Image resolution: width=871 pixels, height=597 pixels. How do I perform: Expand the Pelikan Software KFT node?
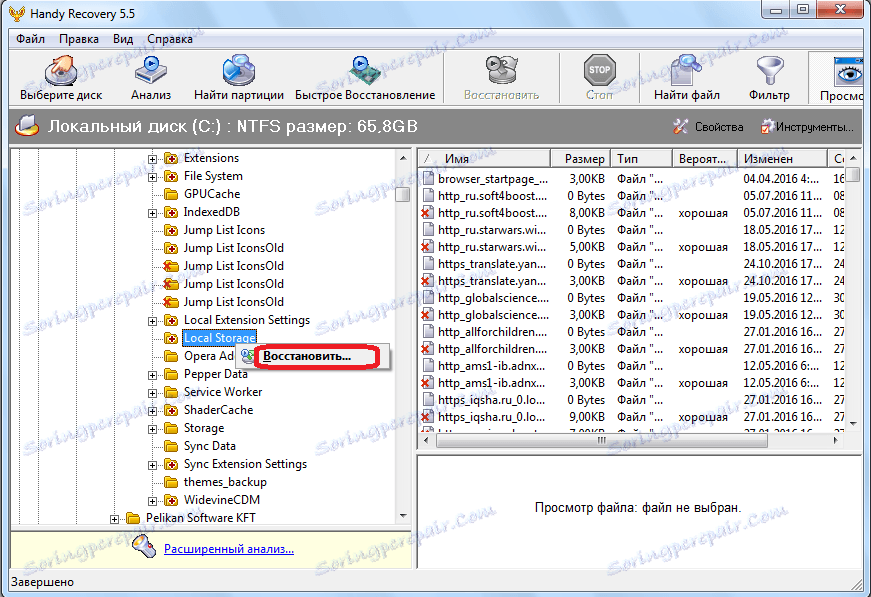(x=114, y=519)
